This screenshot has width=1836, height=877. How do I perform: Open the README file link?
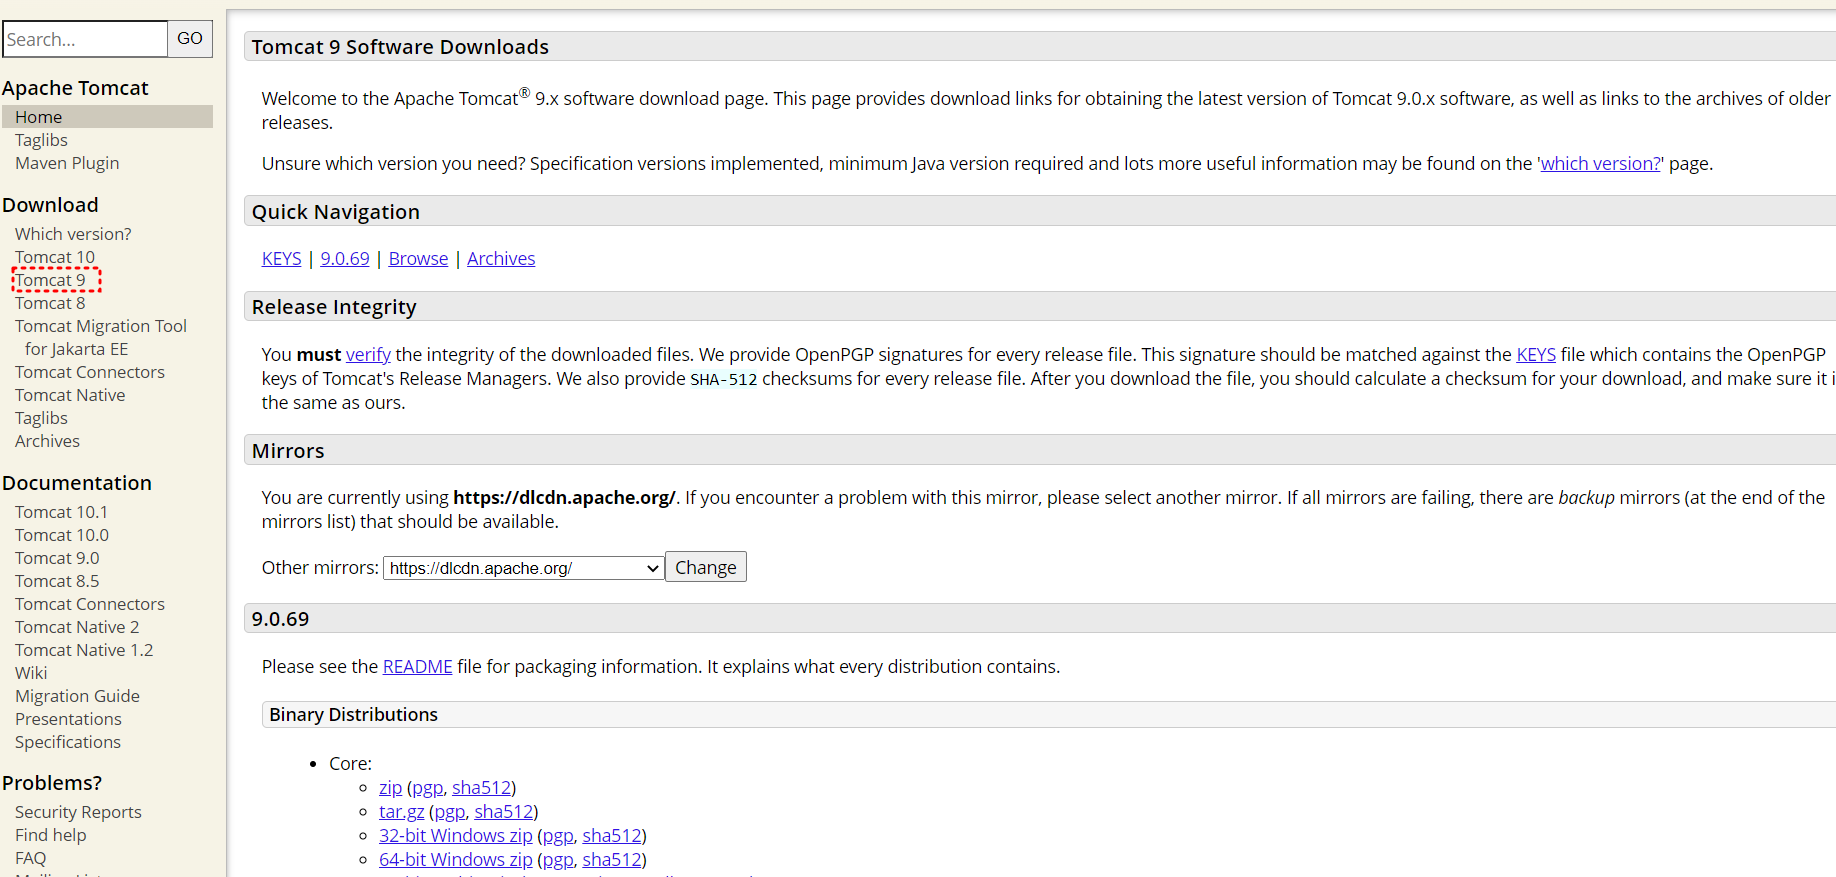[417, 666]
